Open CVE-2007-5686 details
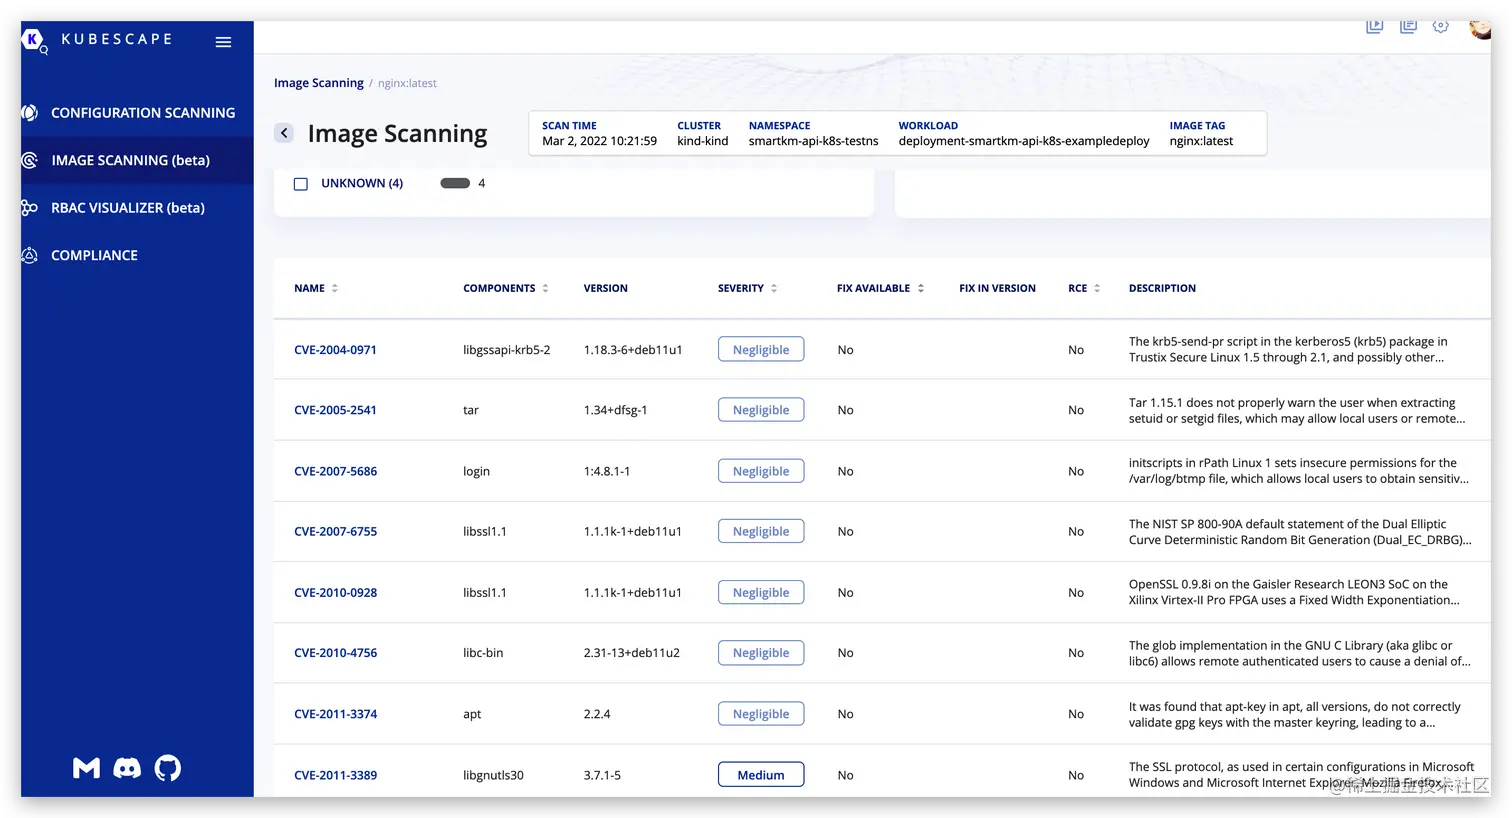 (335, 471)
